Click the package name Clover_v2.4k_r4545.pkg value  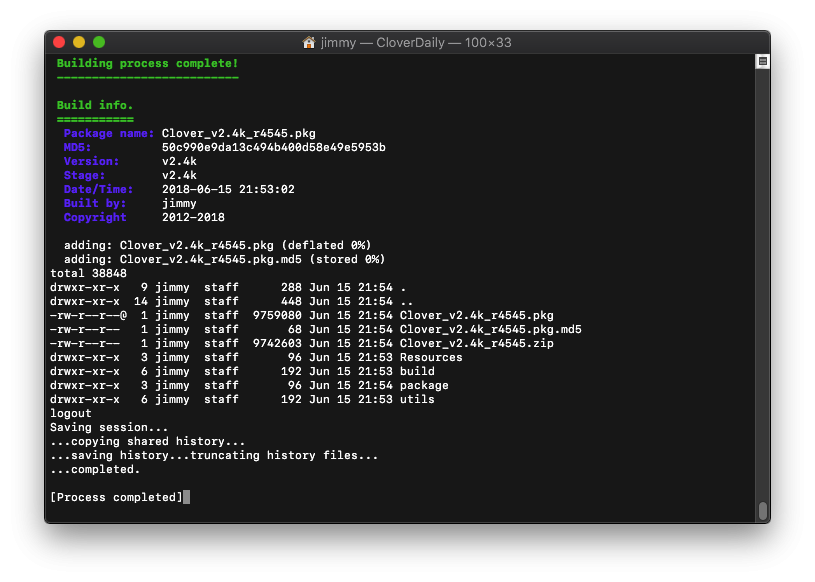click(239, 134)
